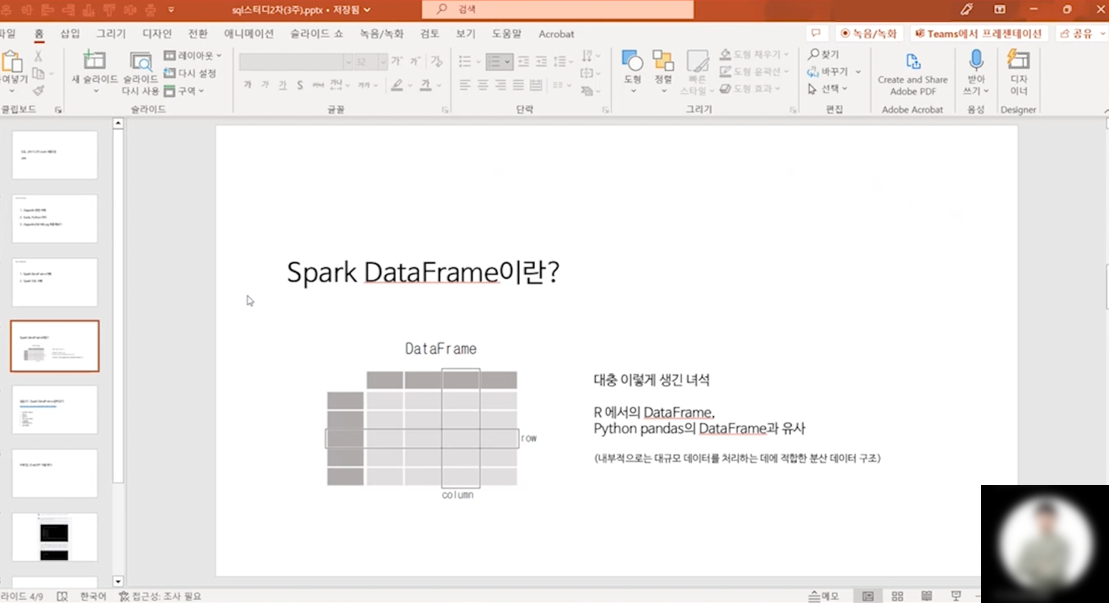
Task: Toggle text shadow (S)
Action: coord(300,85)
